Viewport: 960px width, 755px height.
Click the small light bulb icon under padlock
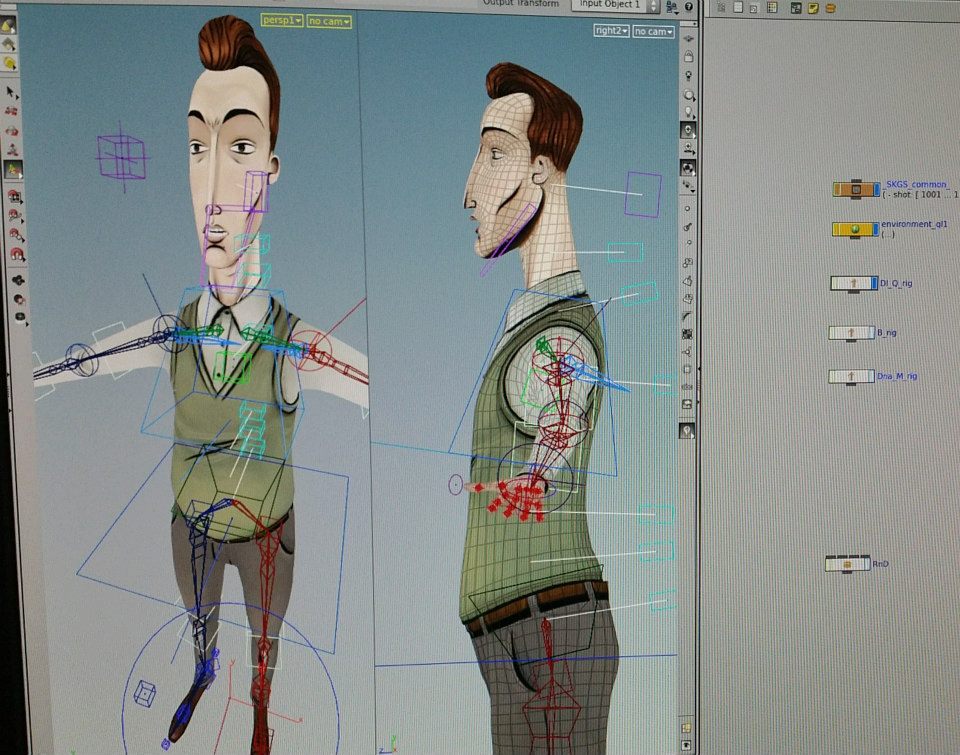coord(688,75)
